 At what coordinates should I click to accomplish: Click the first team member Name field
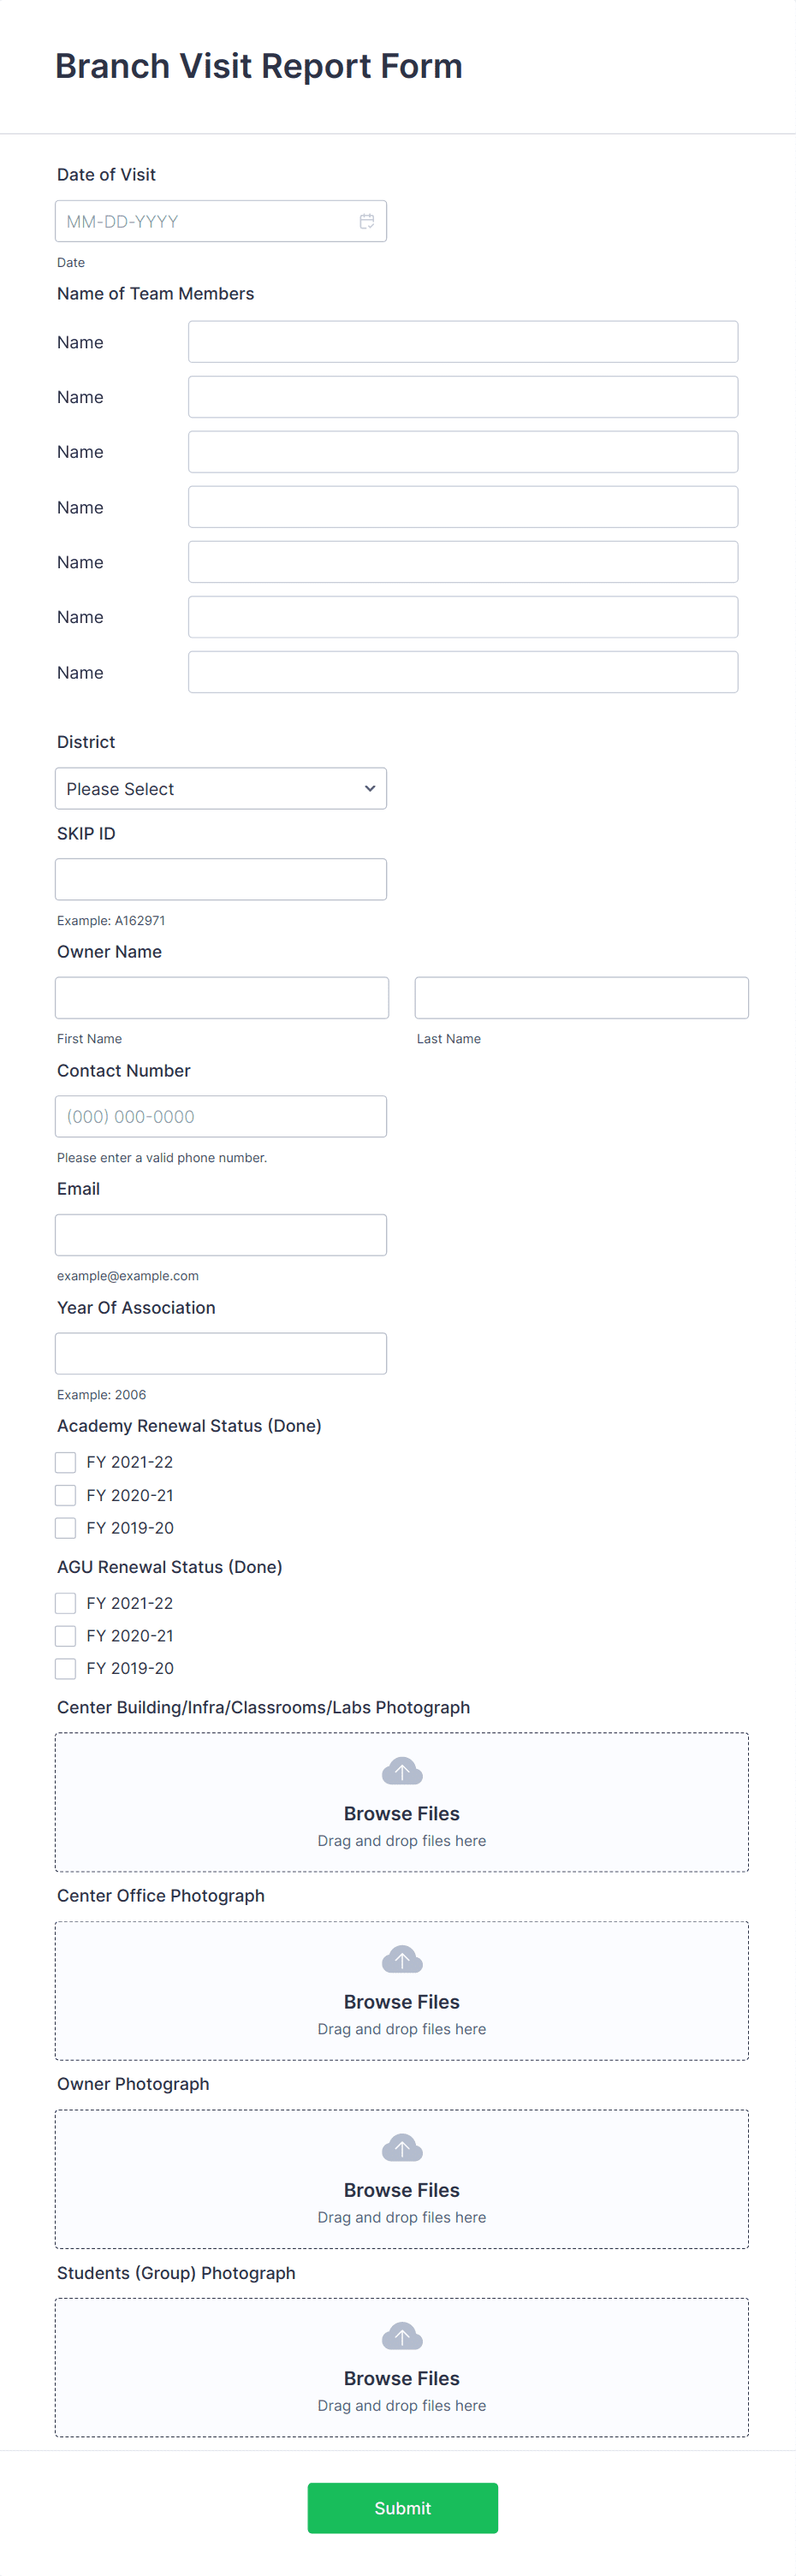click(463, 342)
